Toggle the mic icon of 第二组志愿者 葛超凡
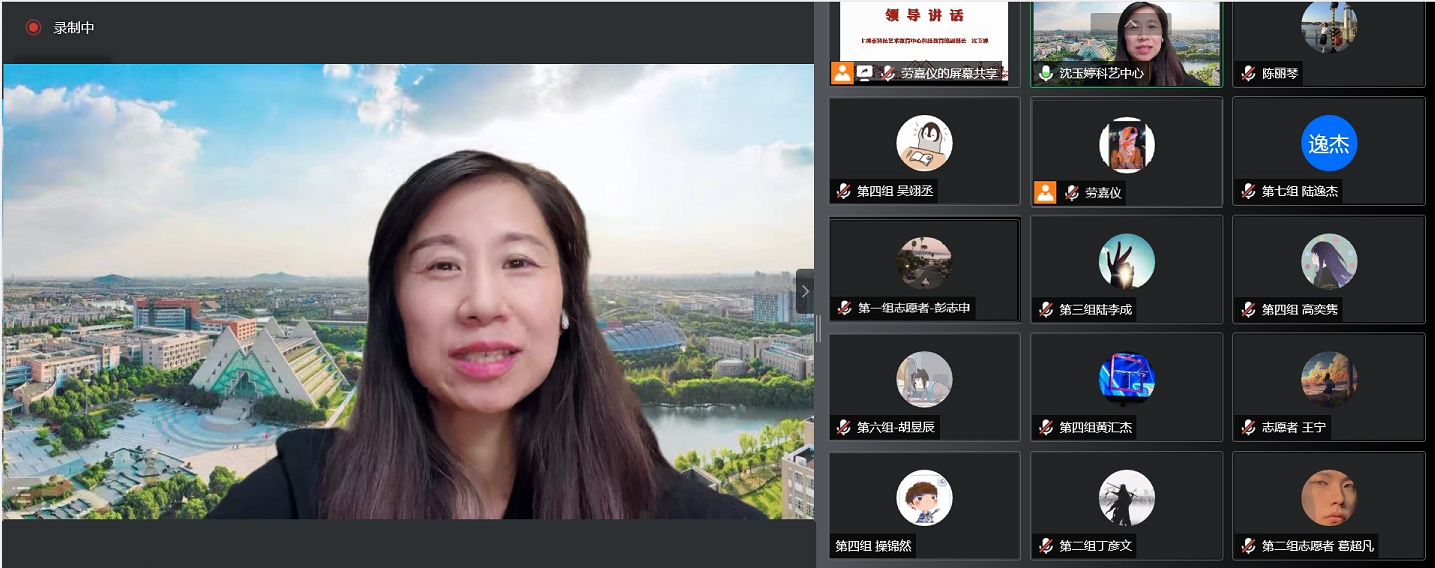The image size is (1435, 568). 1248,546
